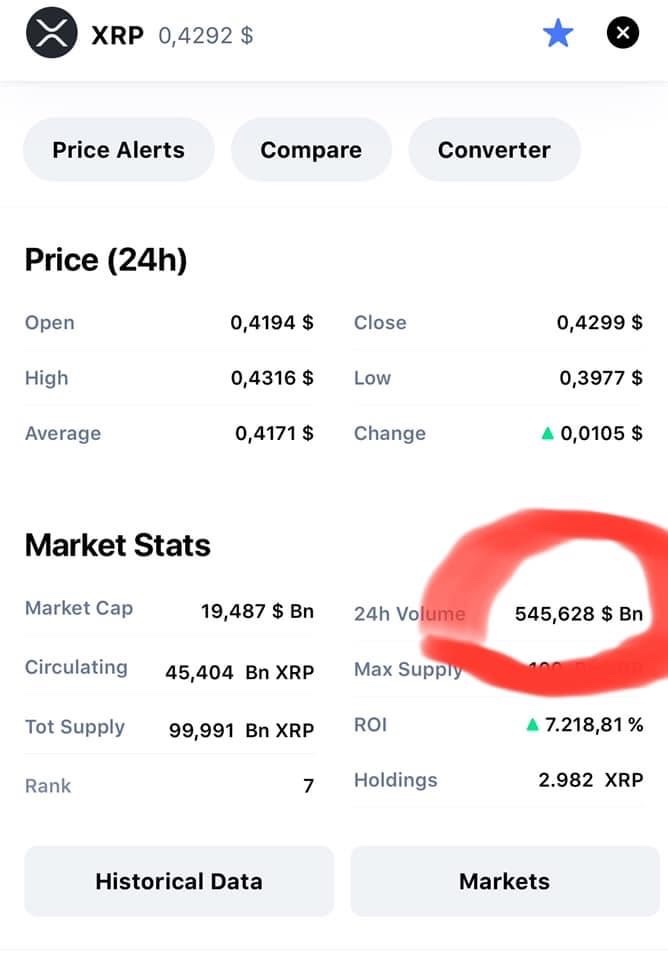Select the High price value
The image size is (668, 960).
(272, 378)
